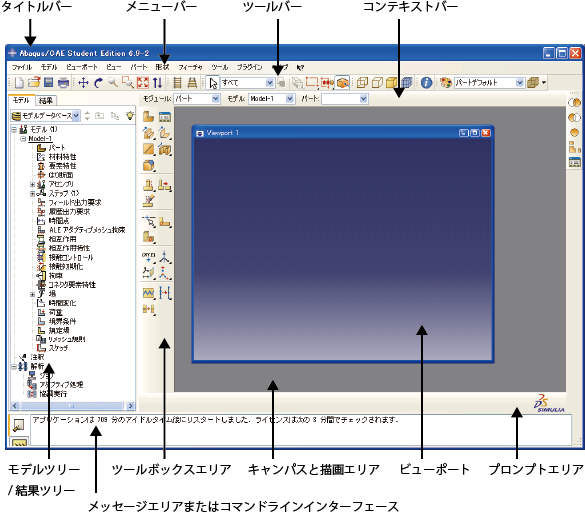The height and width of the screenshot is (516, 585).
Task: Click the yellow wave toolbox icon
Action: click(148, 293)
